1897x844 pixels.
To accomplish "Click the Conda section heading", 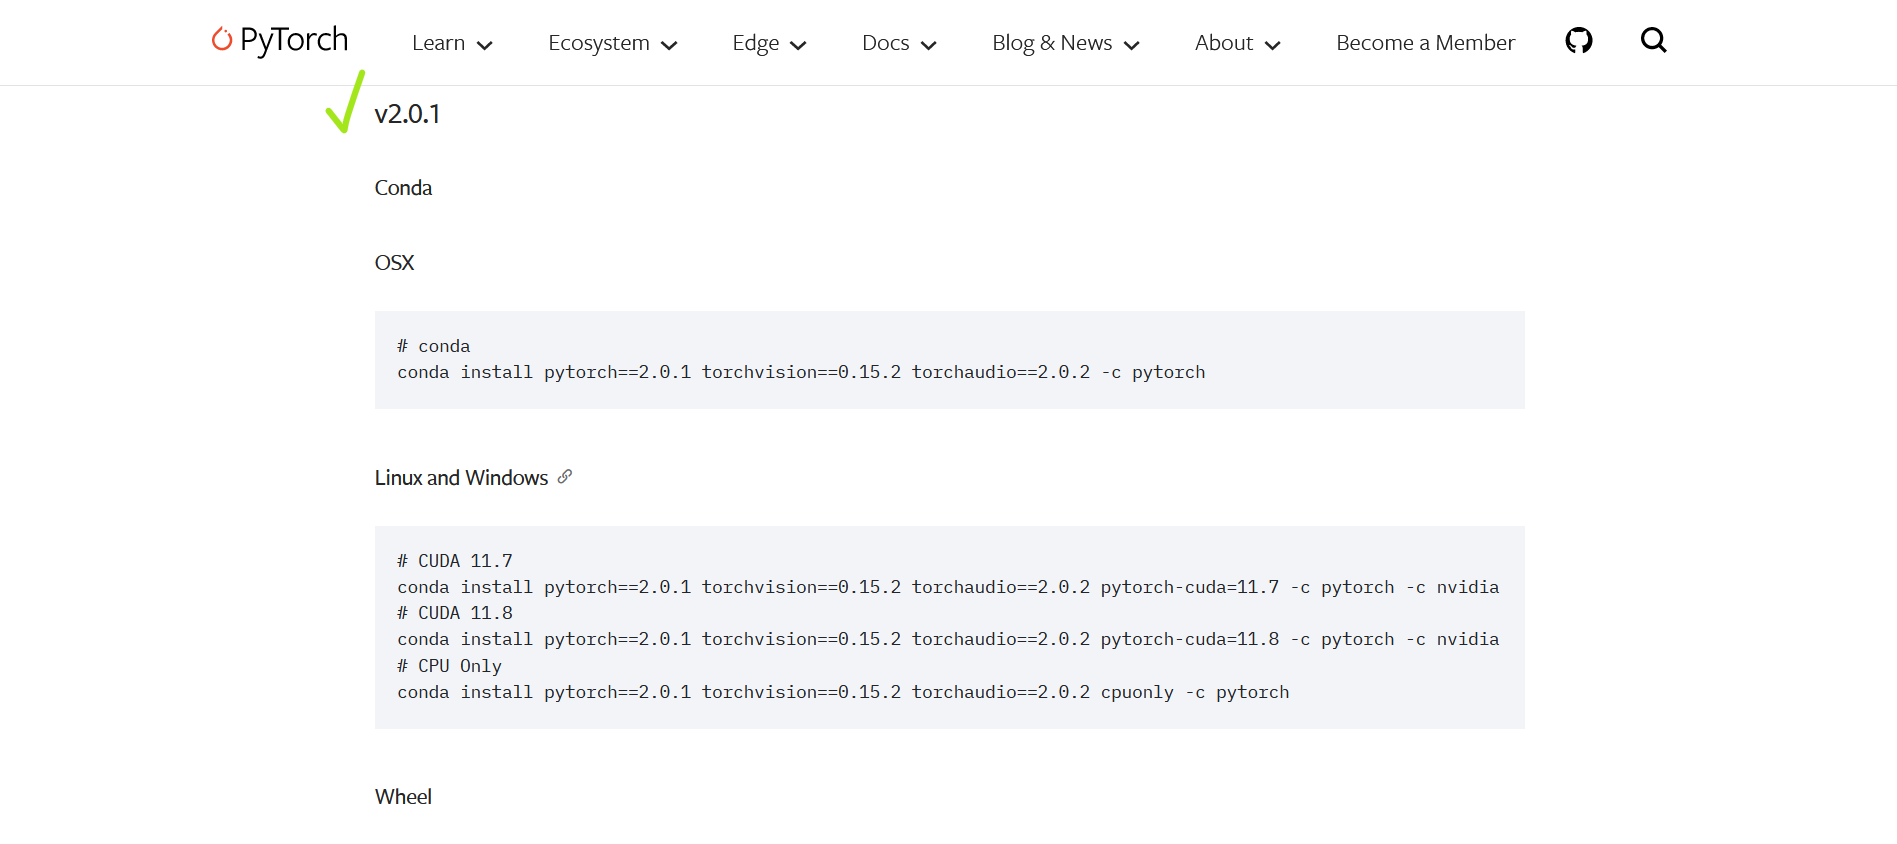I will [403, 188].
